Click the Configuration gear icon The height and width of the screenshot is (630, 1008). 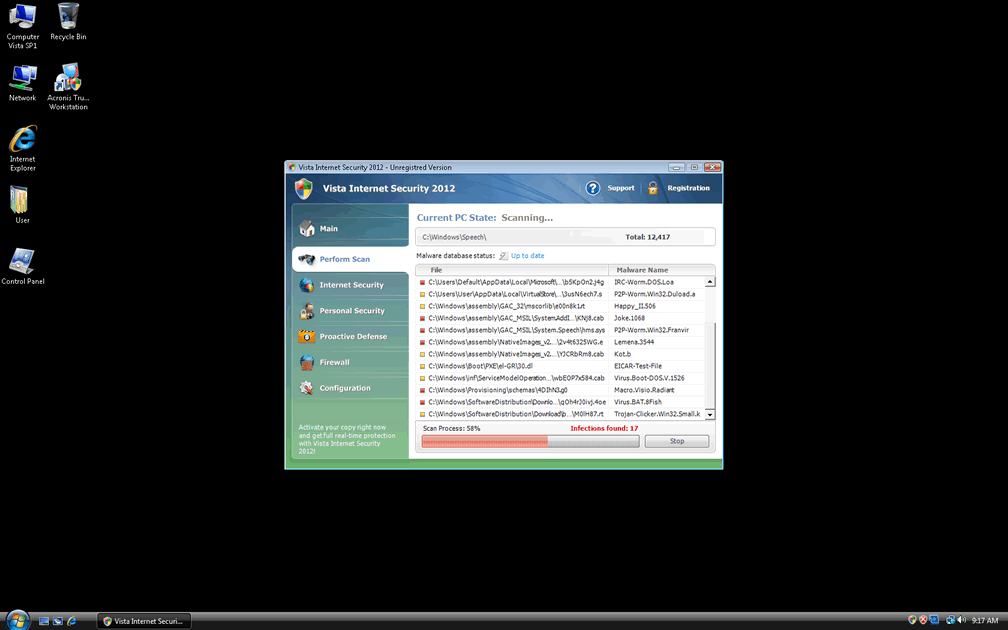pos(307,388)
